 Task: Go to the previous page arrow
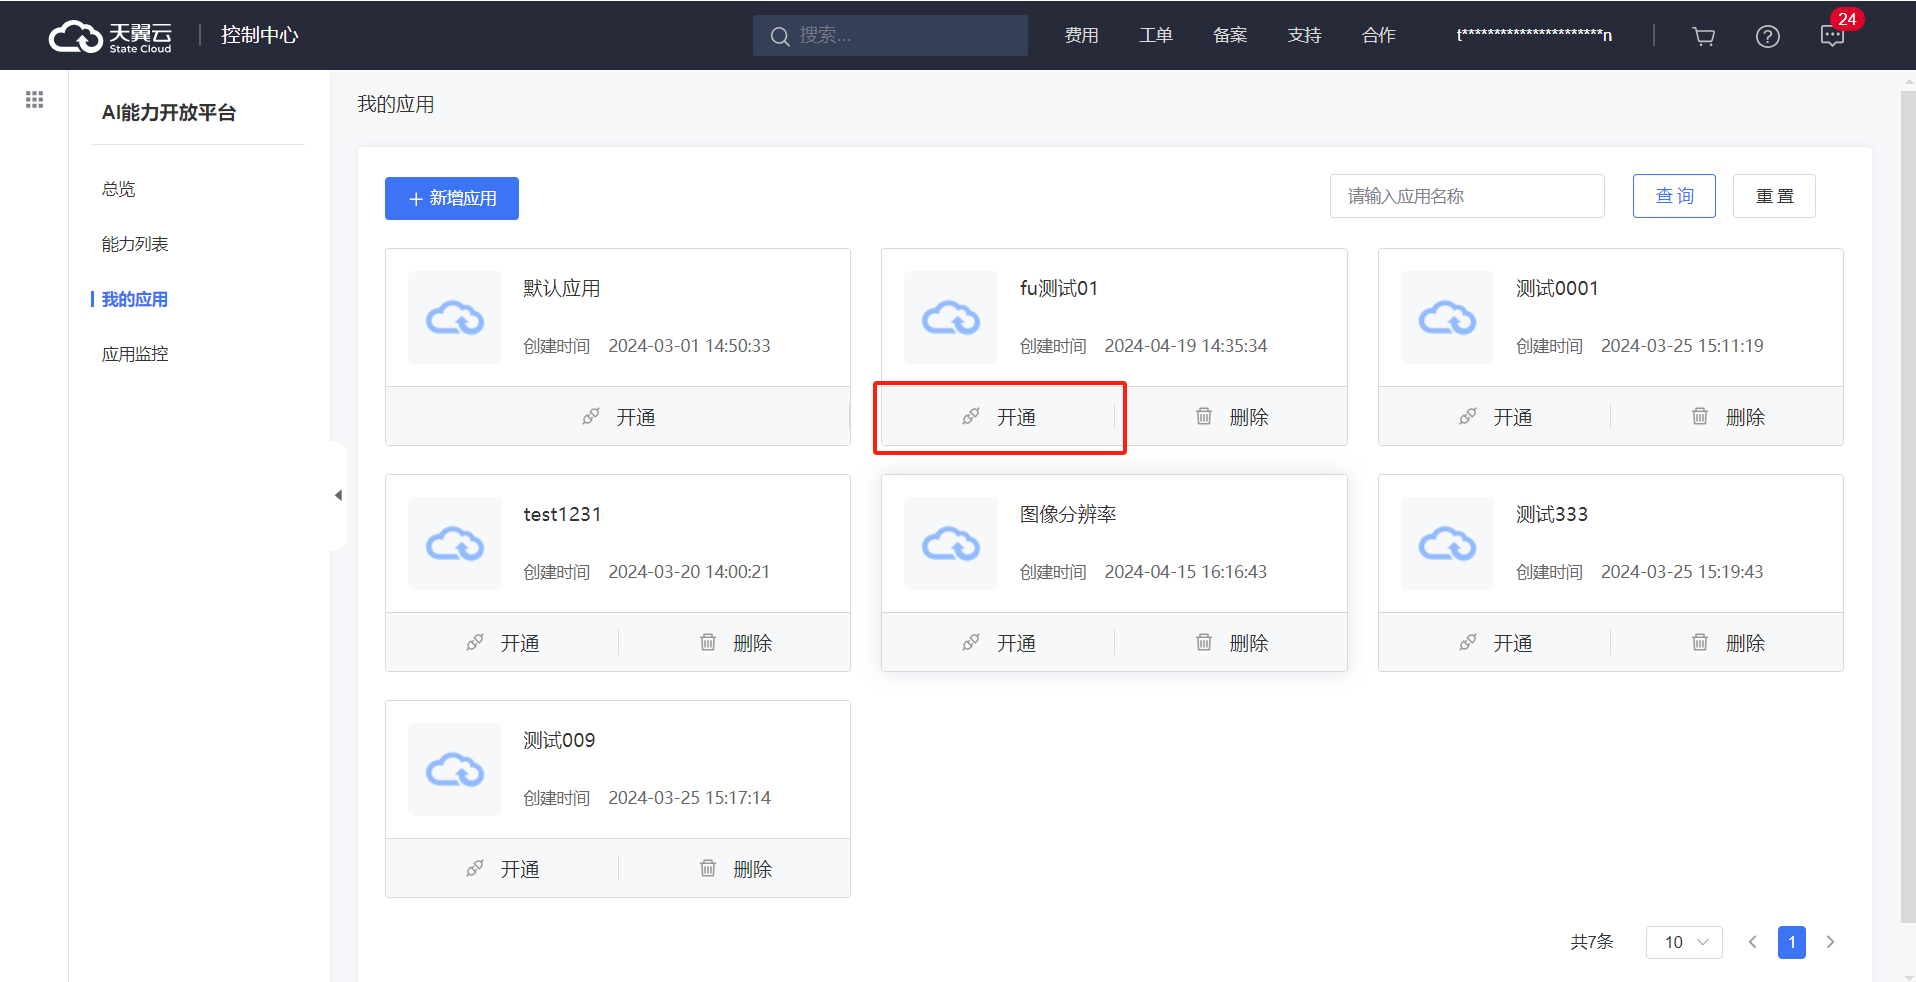click(1752, 942)
